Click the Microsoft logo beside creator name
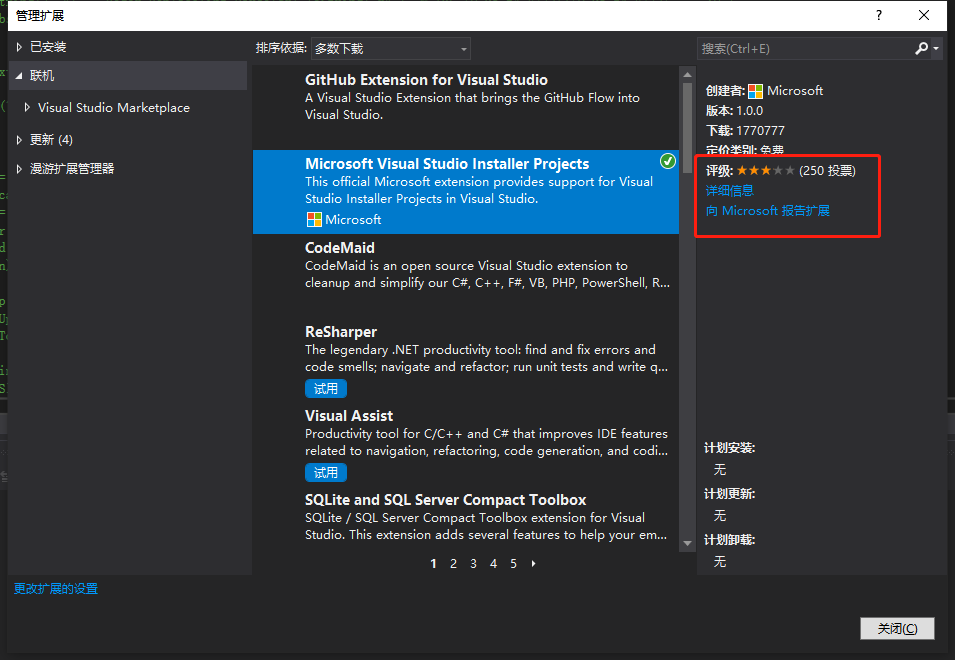The height and width of the screenshot is (660, 955). coord(755,91)
